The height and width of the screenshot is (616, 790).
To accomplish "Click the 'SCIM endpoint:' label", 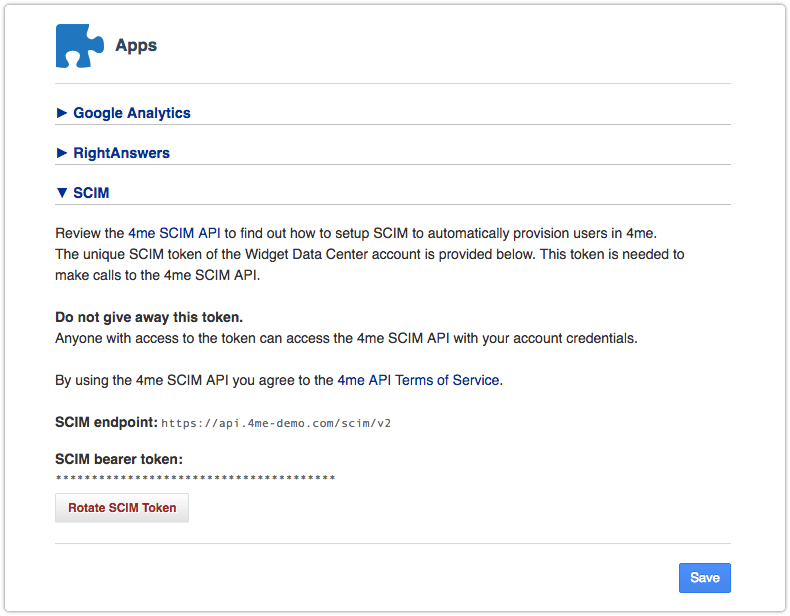I will coord(106,422).
